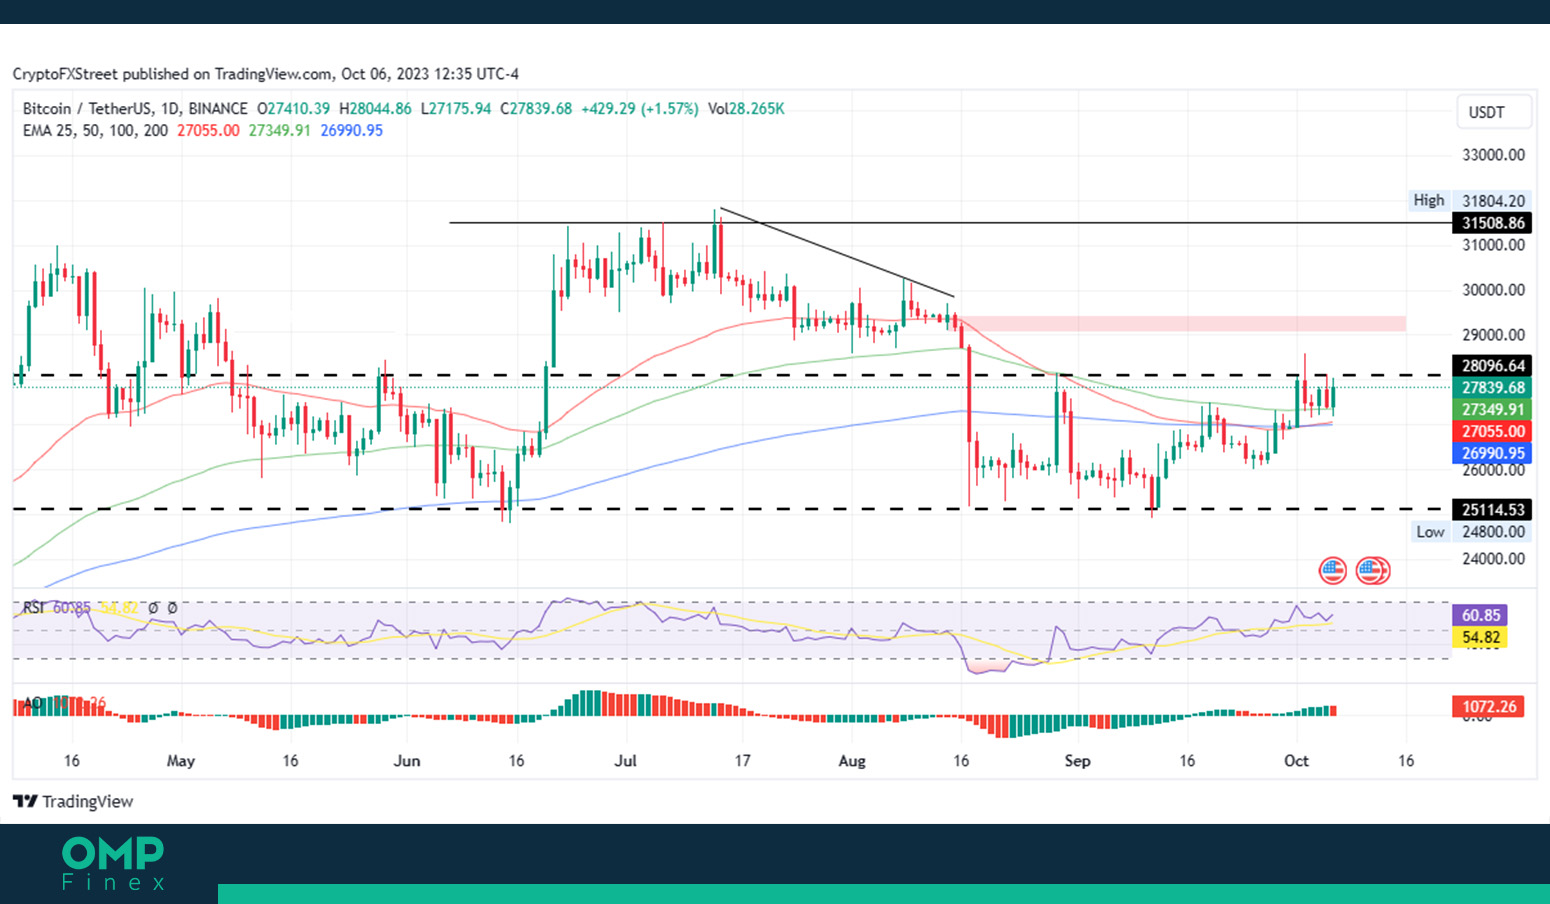Select the descending diagonal trendline from July peak
This screenshot has height=904, width=1550.
(x=837, y=252)
